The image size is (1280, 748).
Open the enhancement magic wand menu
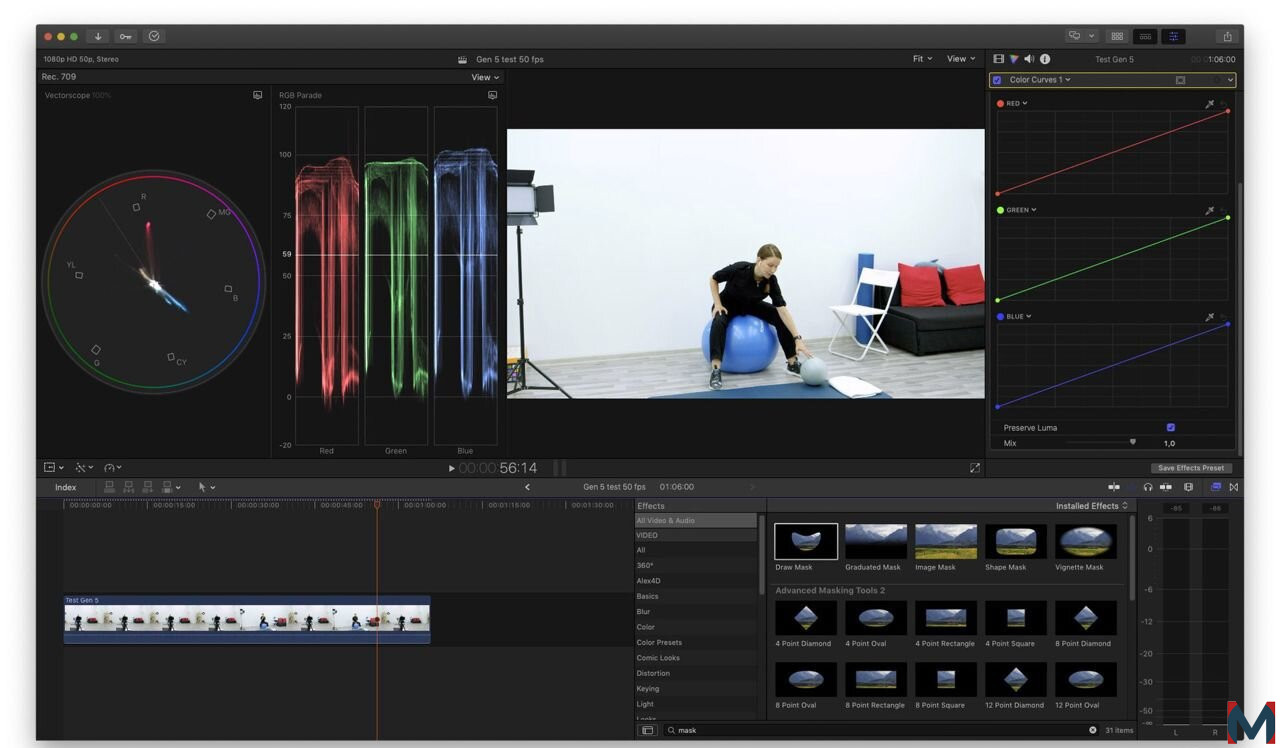point(84,467)
